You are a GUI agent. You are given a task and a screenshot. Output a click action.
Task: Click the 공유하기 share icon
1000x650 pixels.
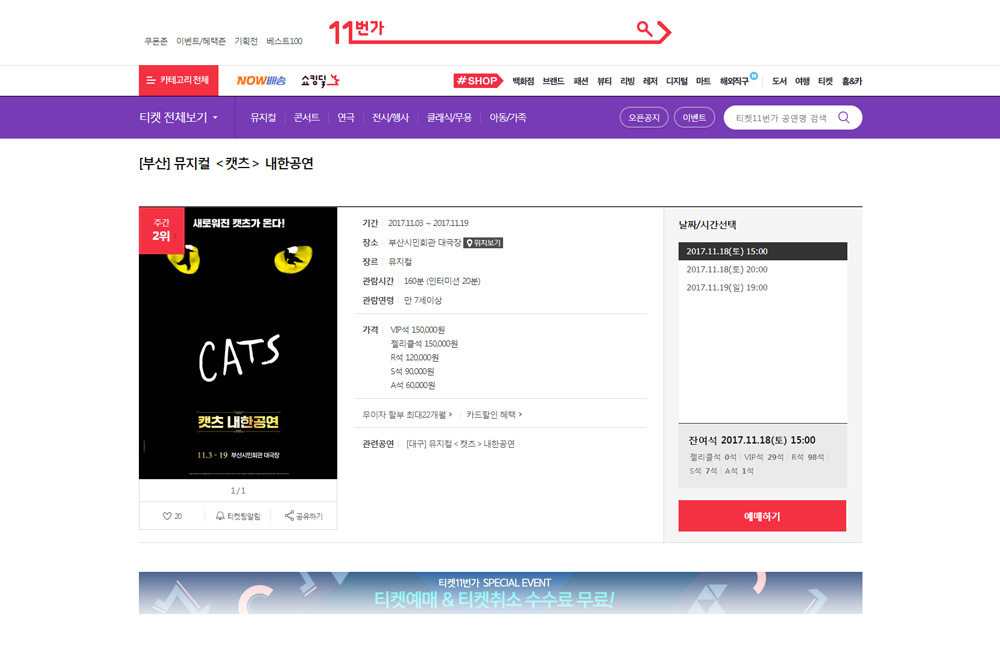click(304, 516)
